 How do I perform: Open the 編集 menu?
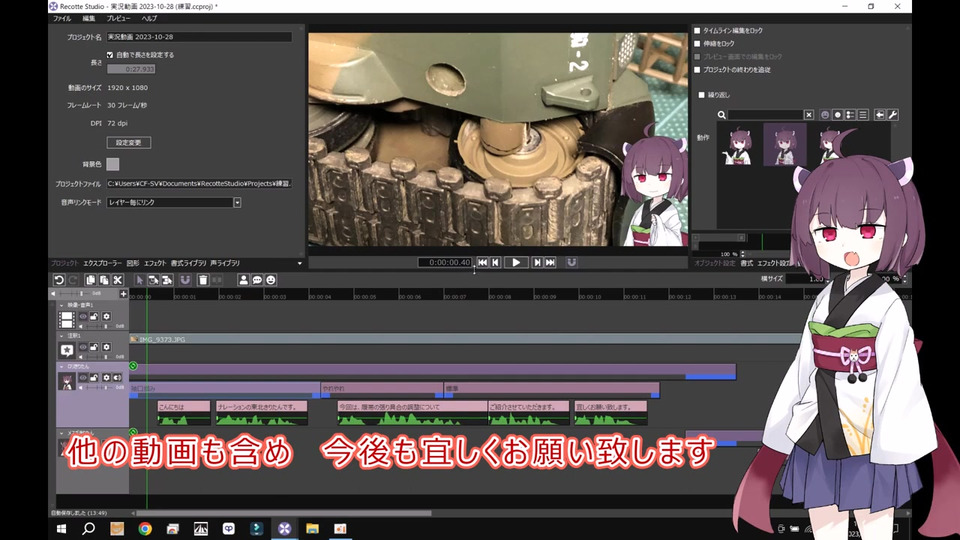pos(89,18)
